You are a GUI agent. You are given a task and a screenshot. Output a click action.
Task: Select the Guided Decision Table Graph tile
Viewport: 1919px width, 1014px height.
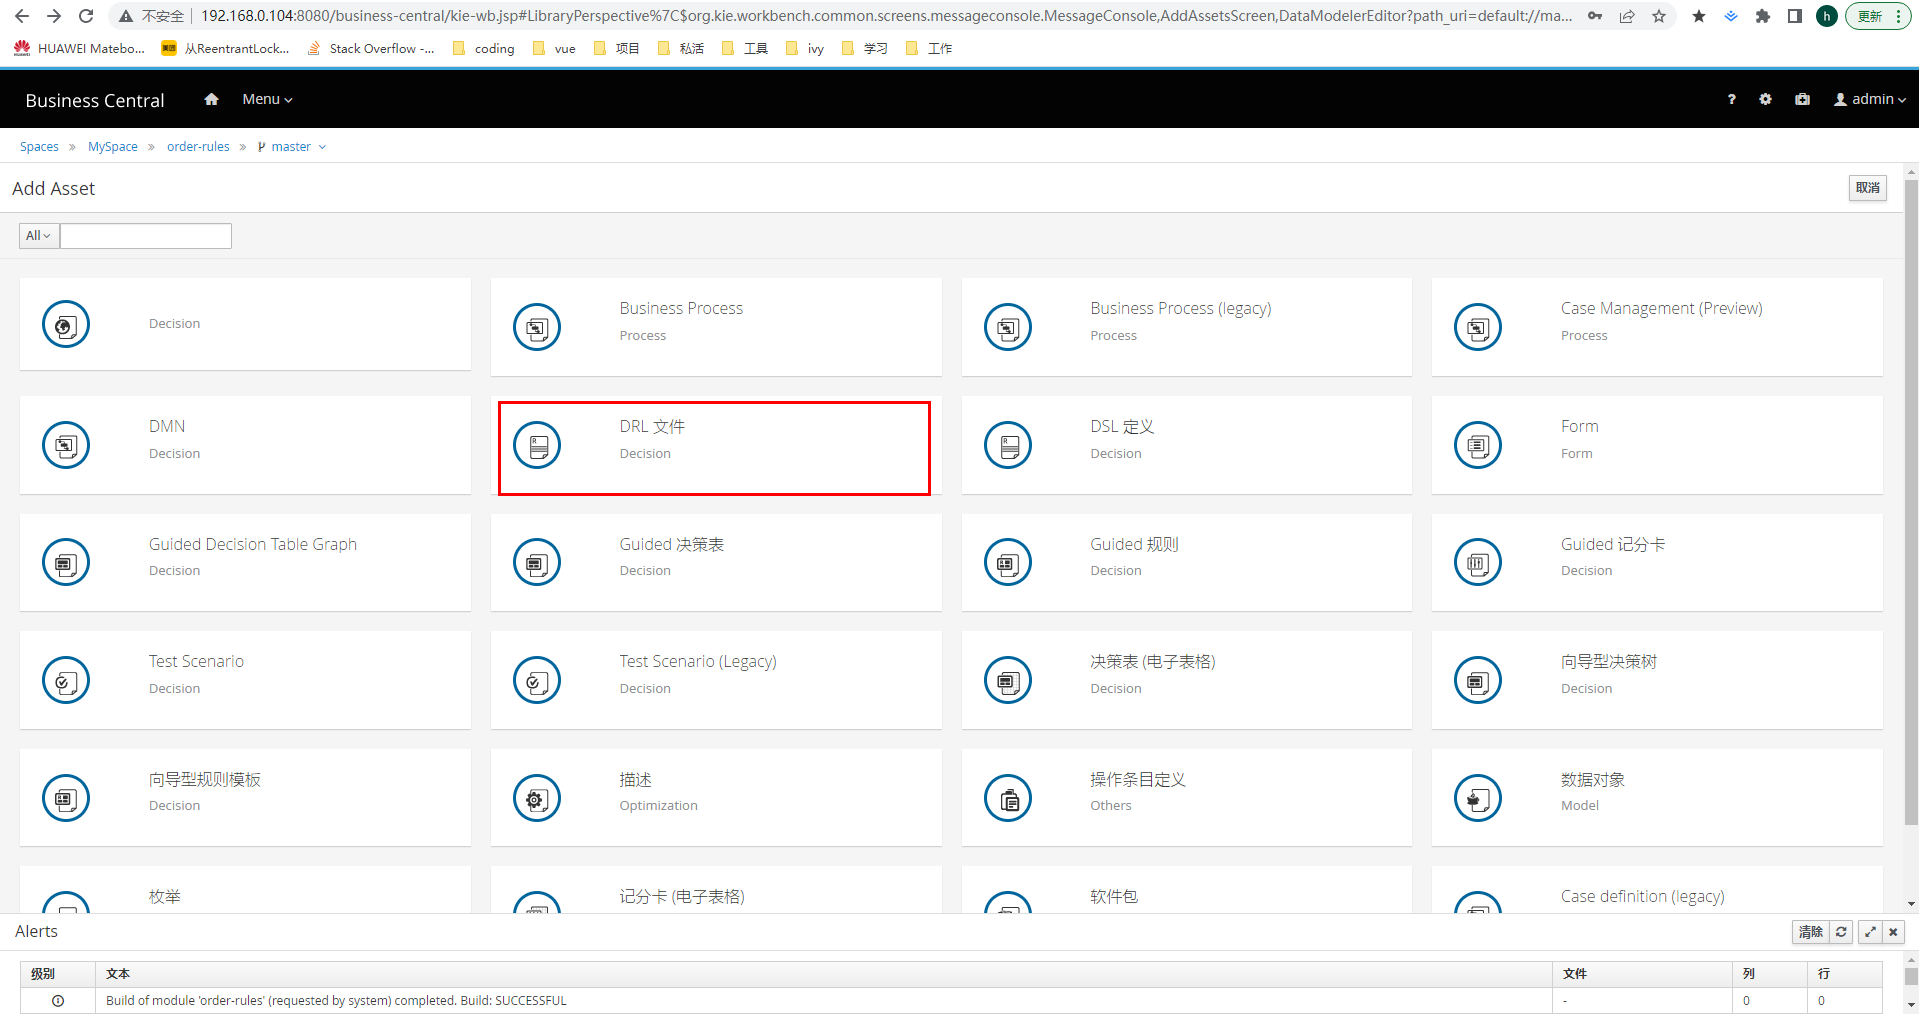[245, 562]
